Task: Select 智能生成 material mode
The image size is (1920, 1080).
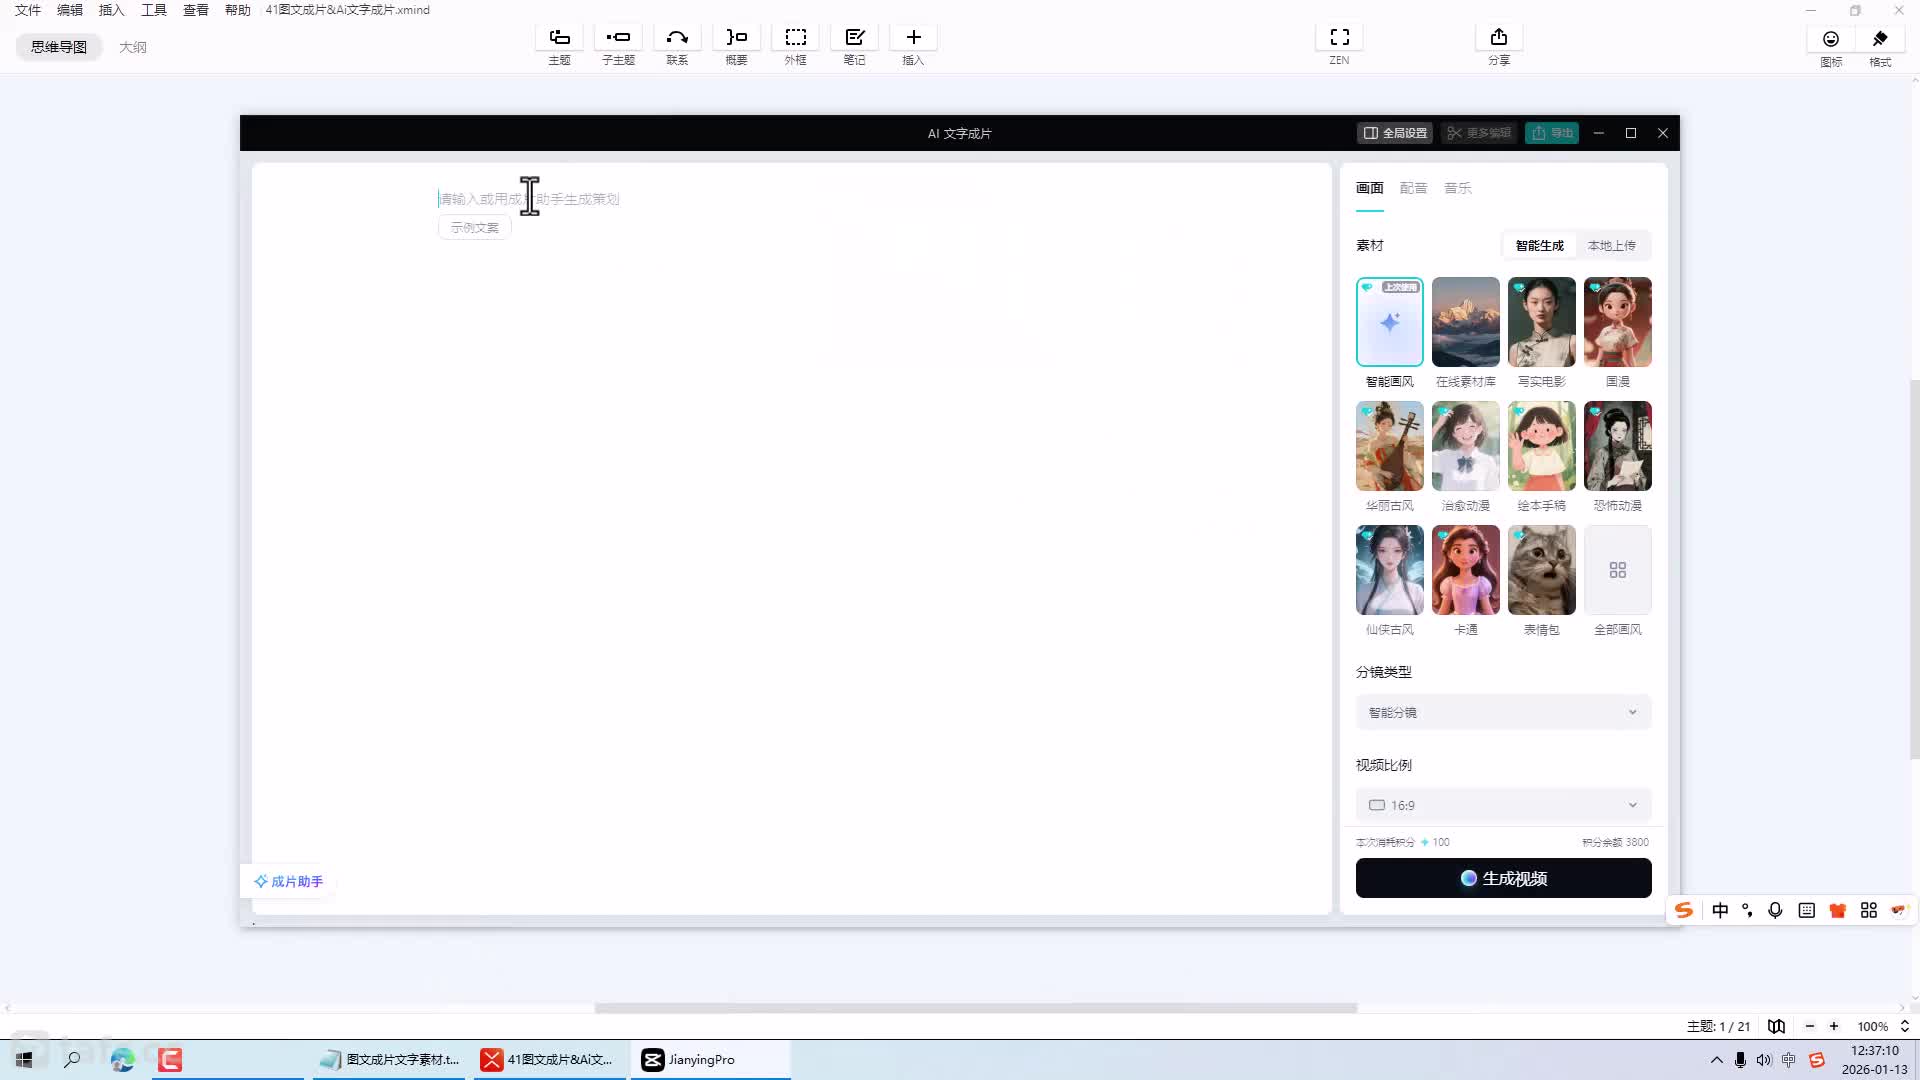Action: pos(1539,246)
